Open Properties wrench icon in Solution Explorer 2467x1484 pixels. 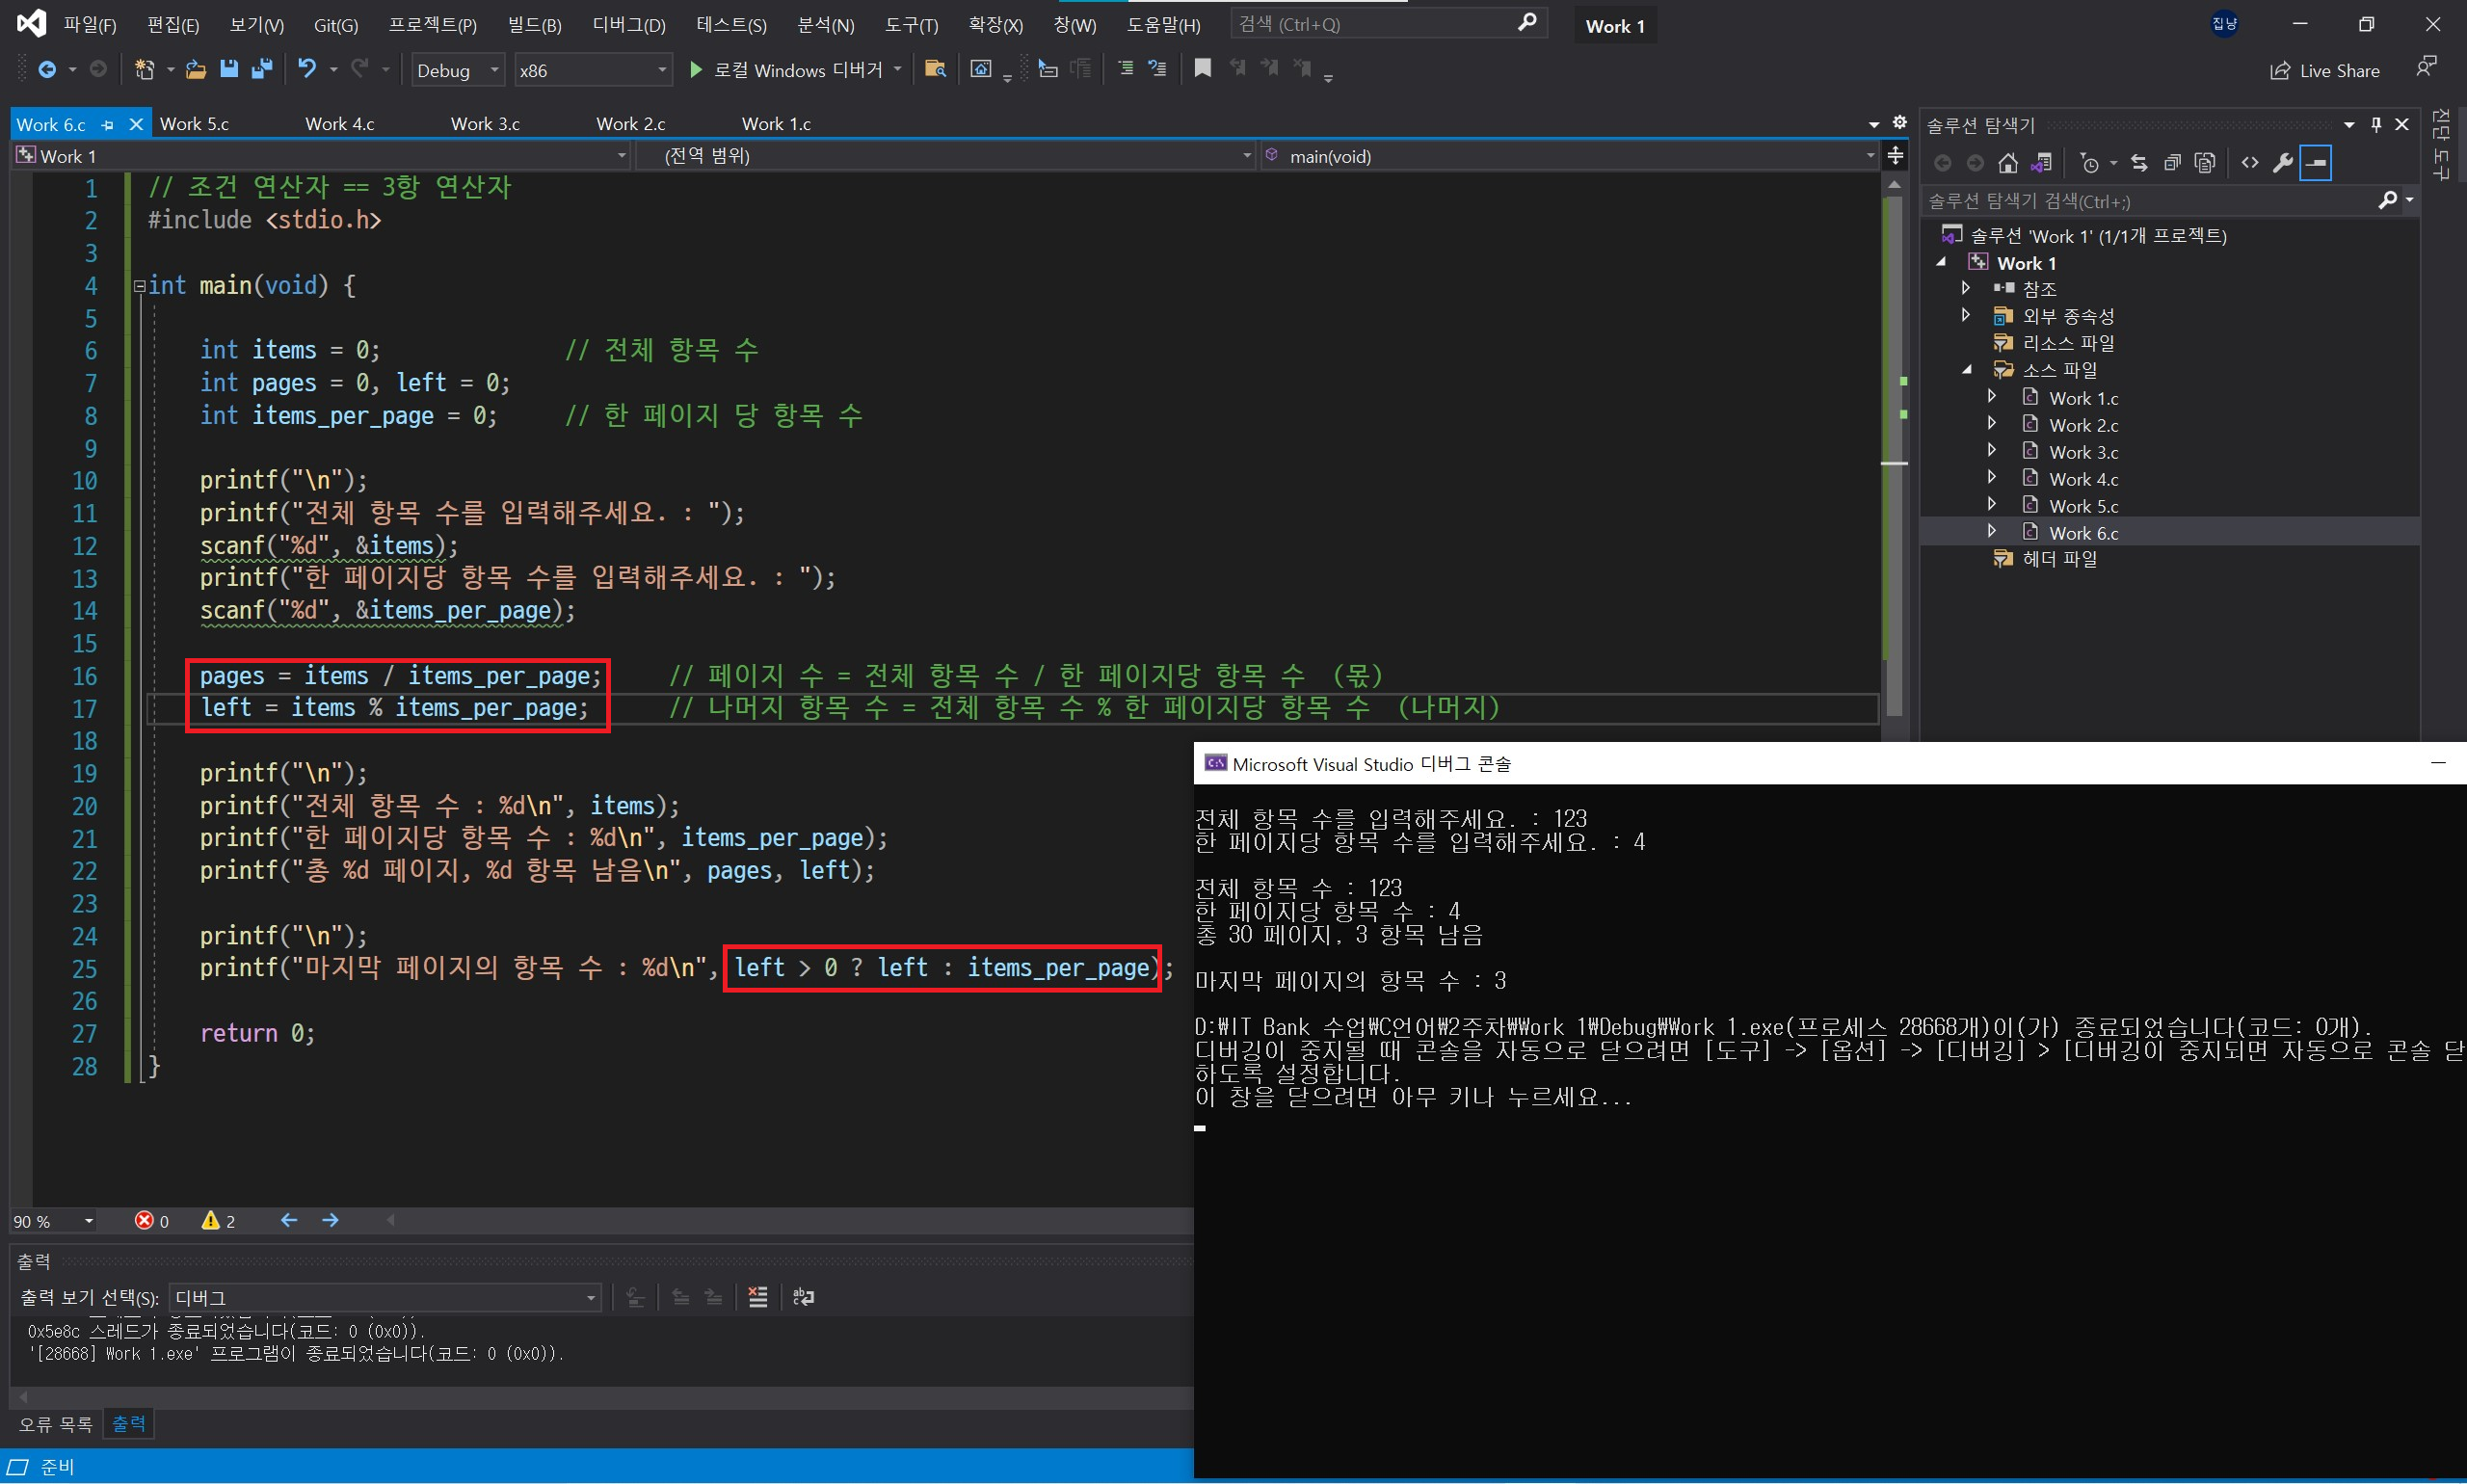click(2283, 163)
